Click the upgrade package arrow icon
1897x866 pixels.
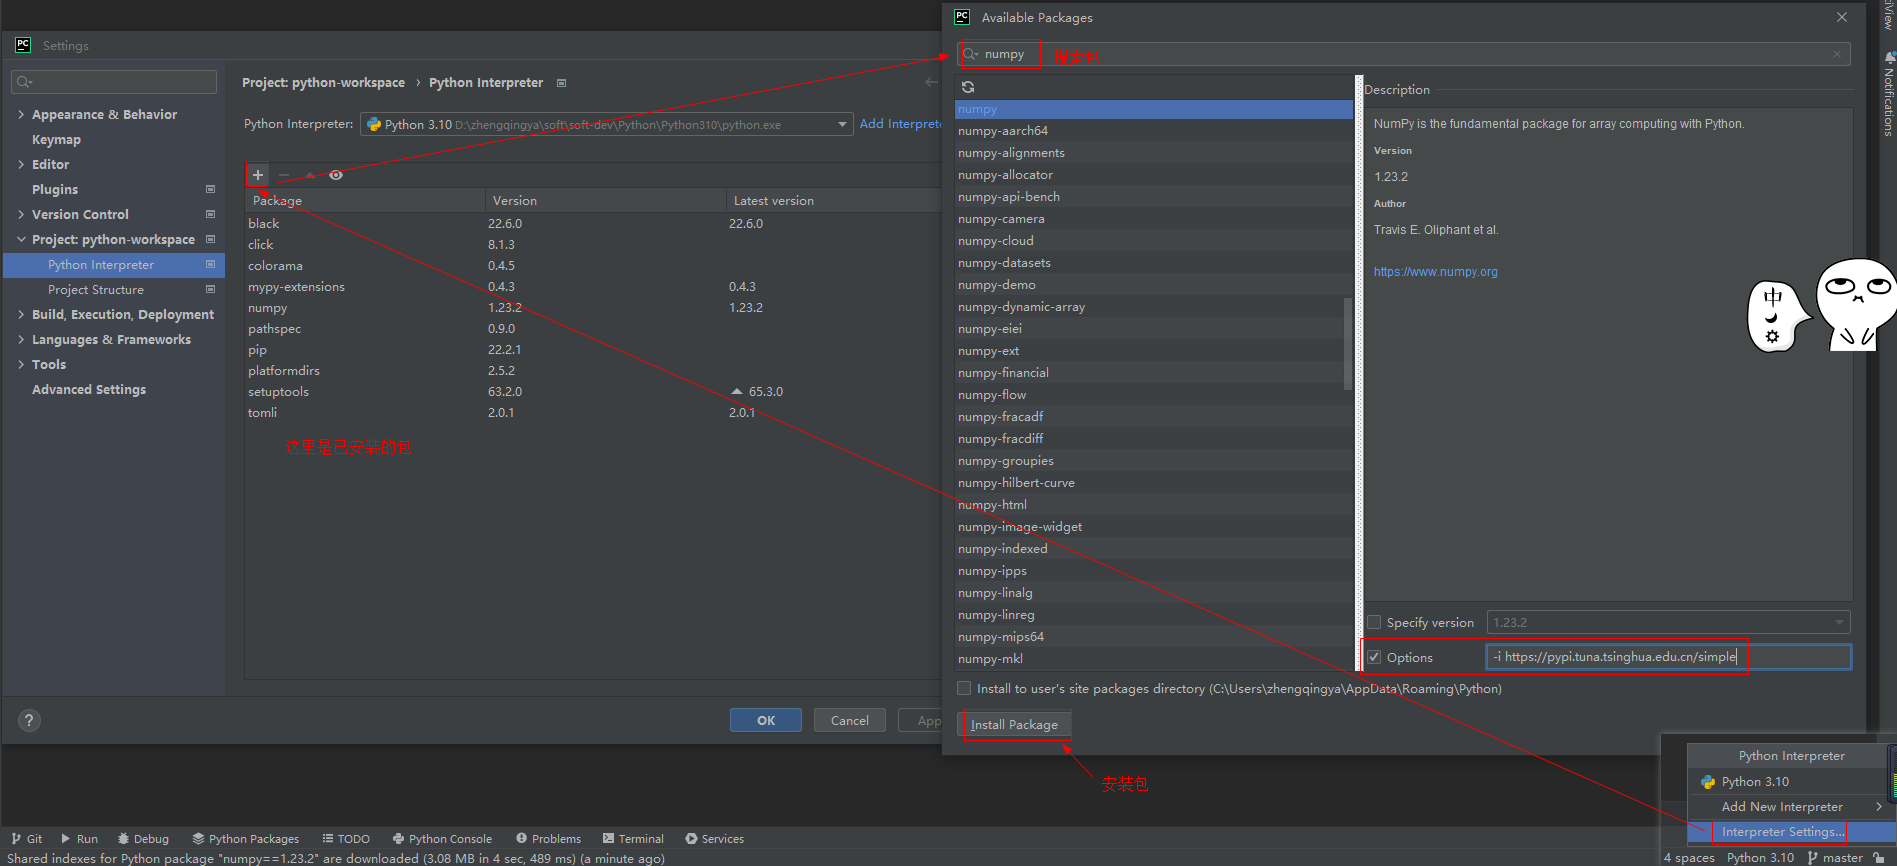pos(310,175)
